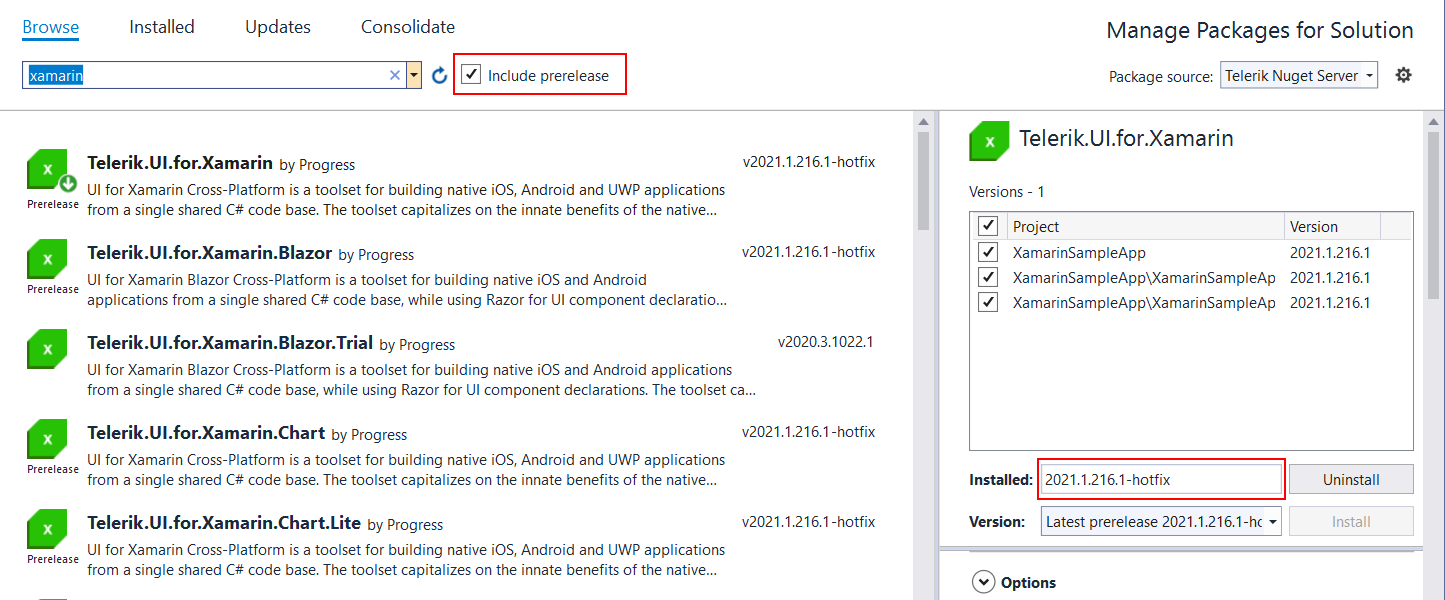Click the XamarinSampleApp project name in the first row

(x=1079, y=252)
